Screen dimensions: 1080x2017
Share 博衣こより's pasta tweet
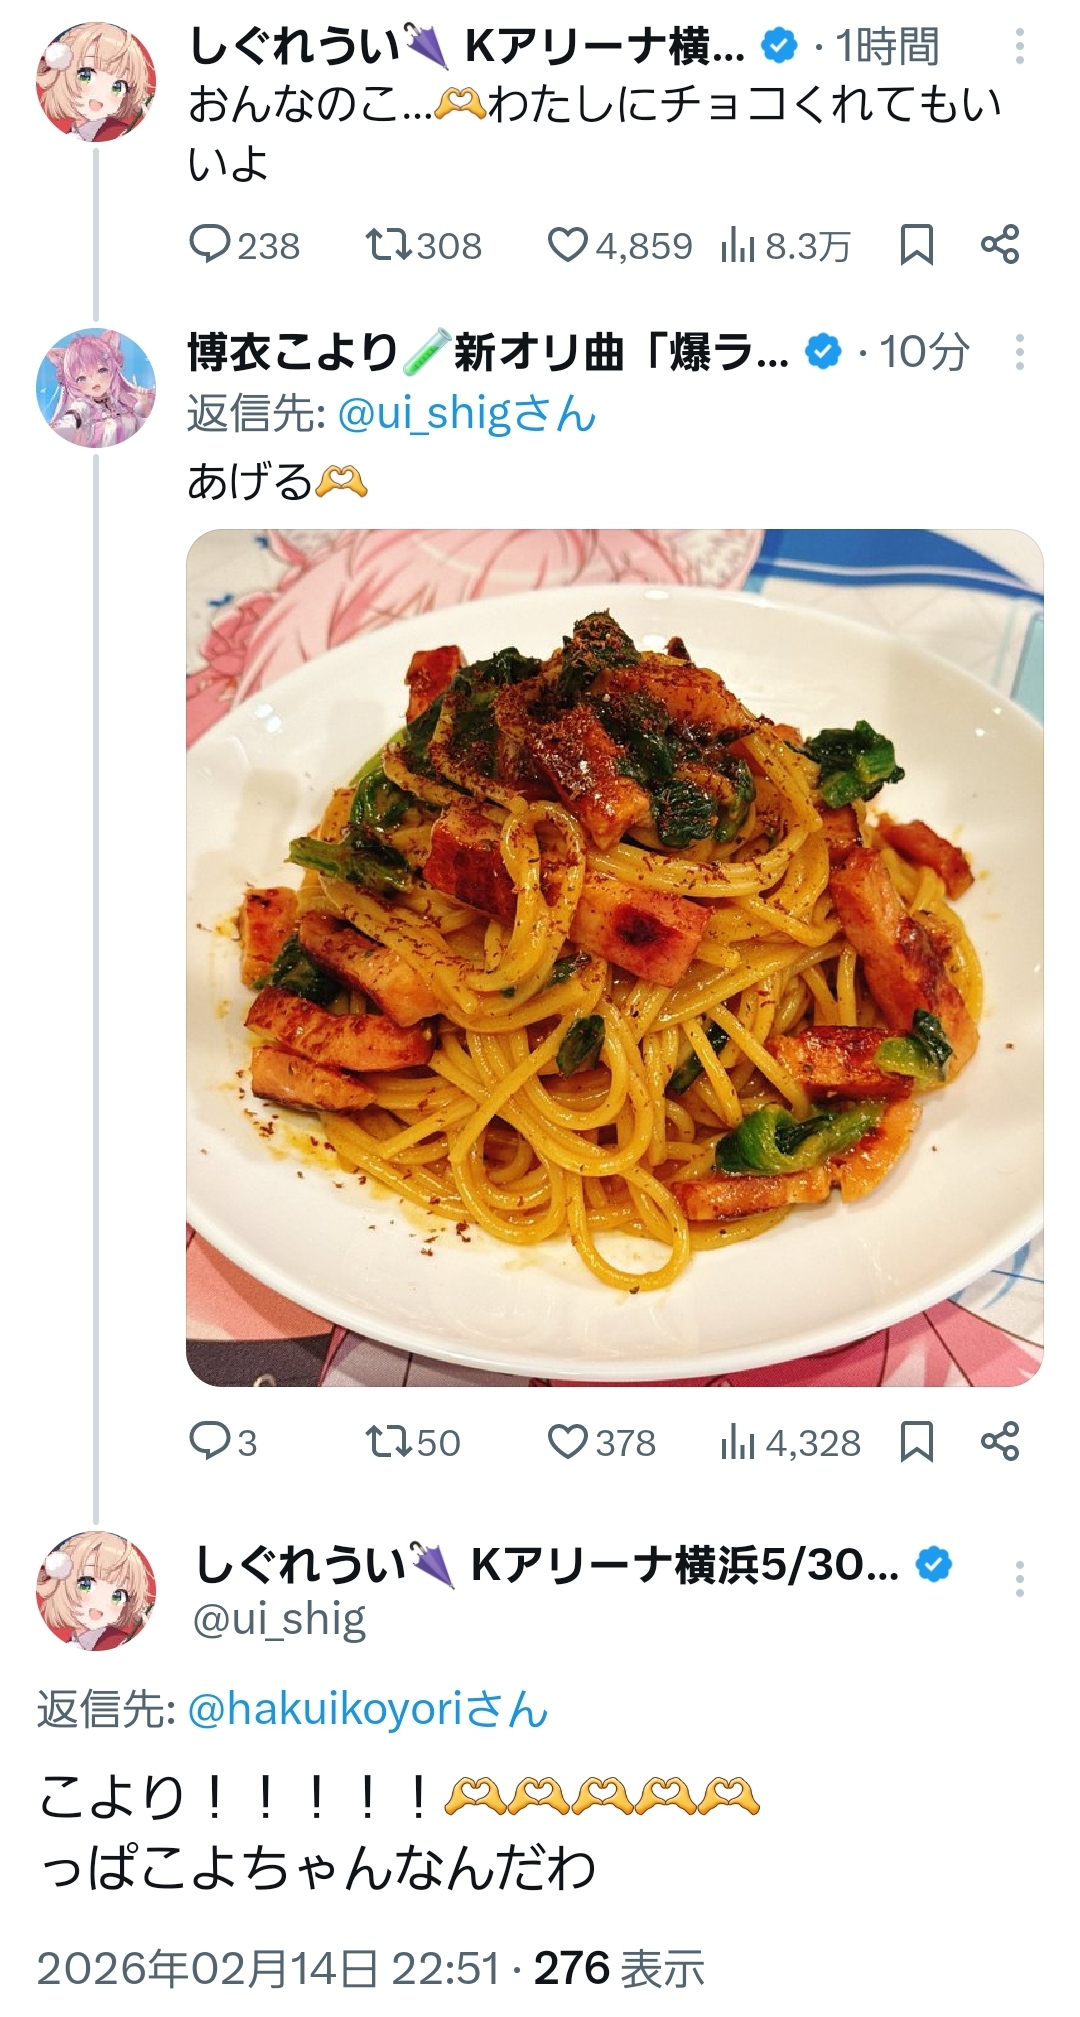pyautogui.click(x=999, y=1442)
